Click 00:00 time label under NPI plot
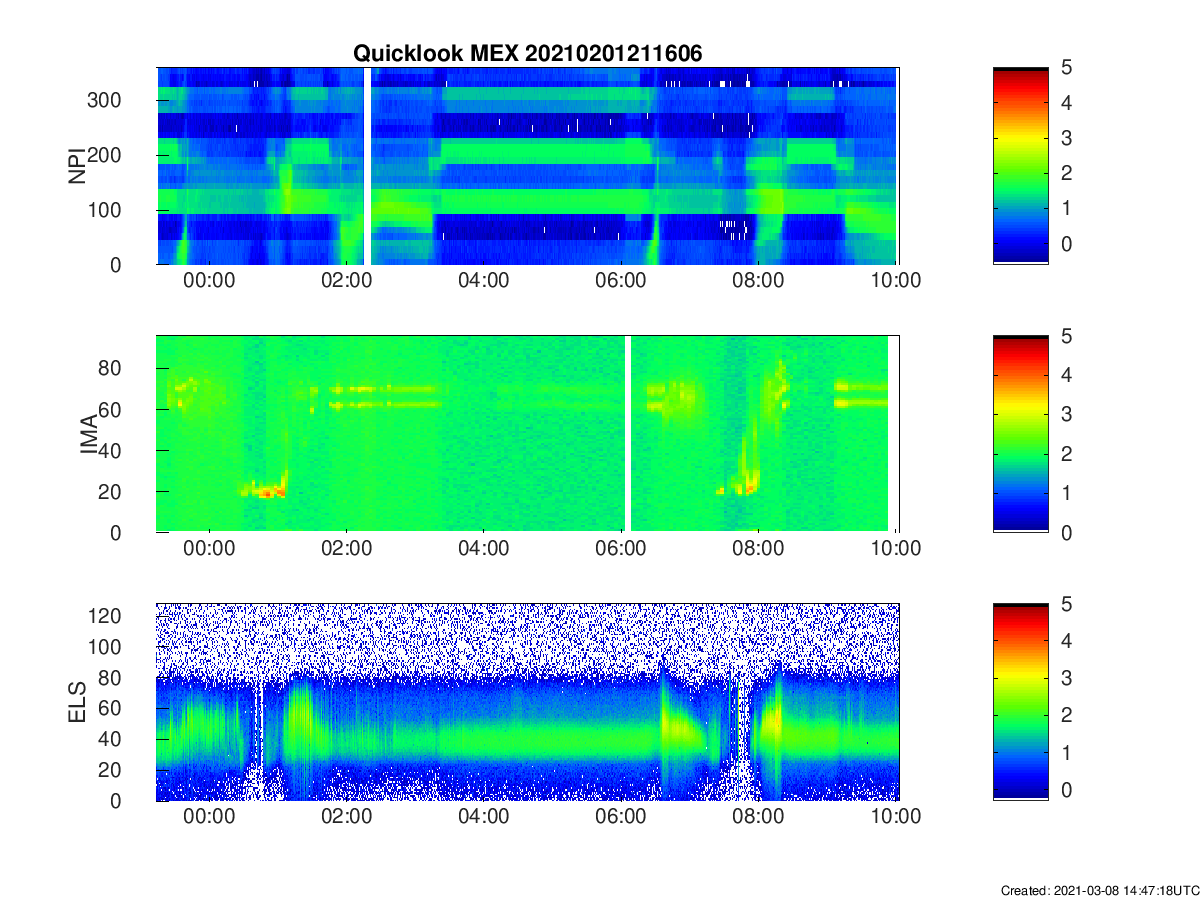The image size is (1200, 900). 209,281
